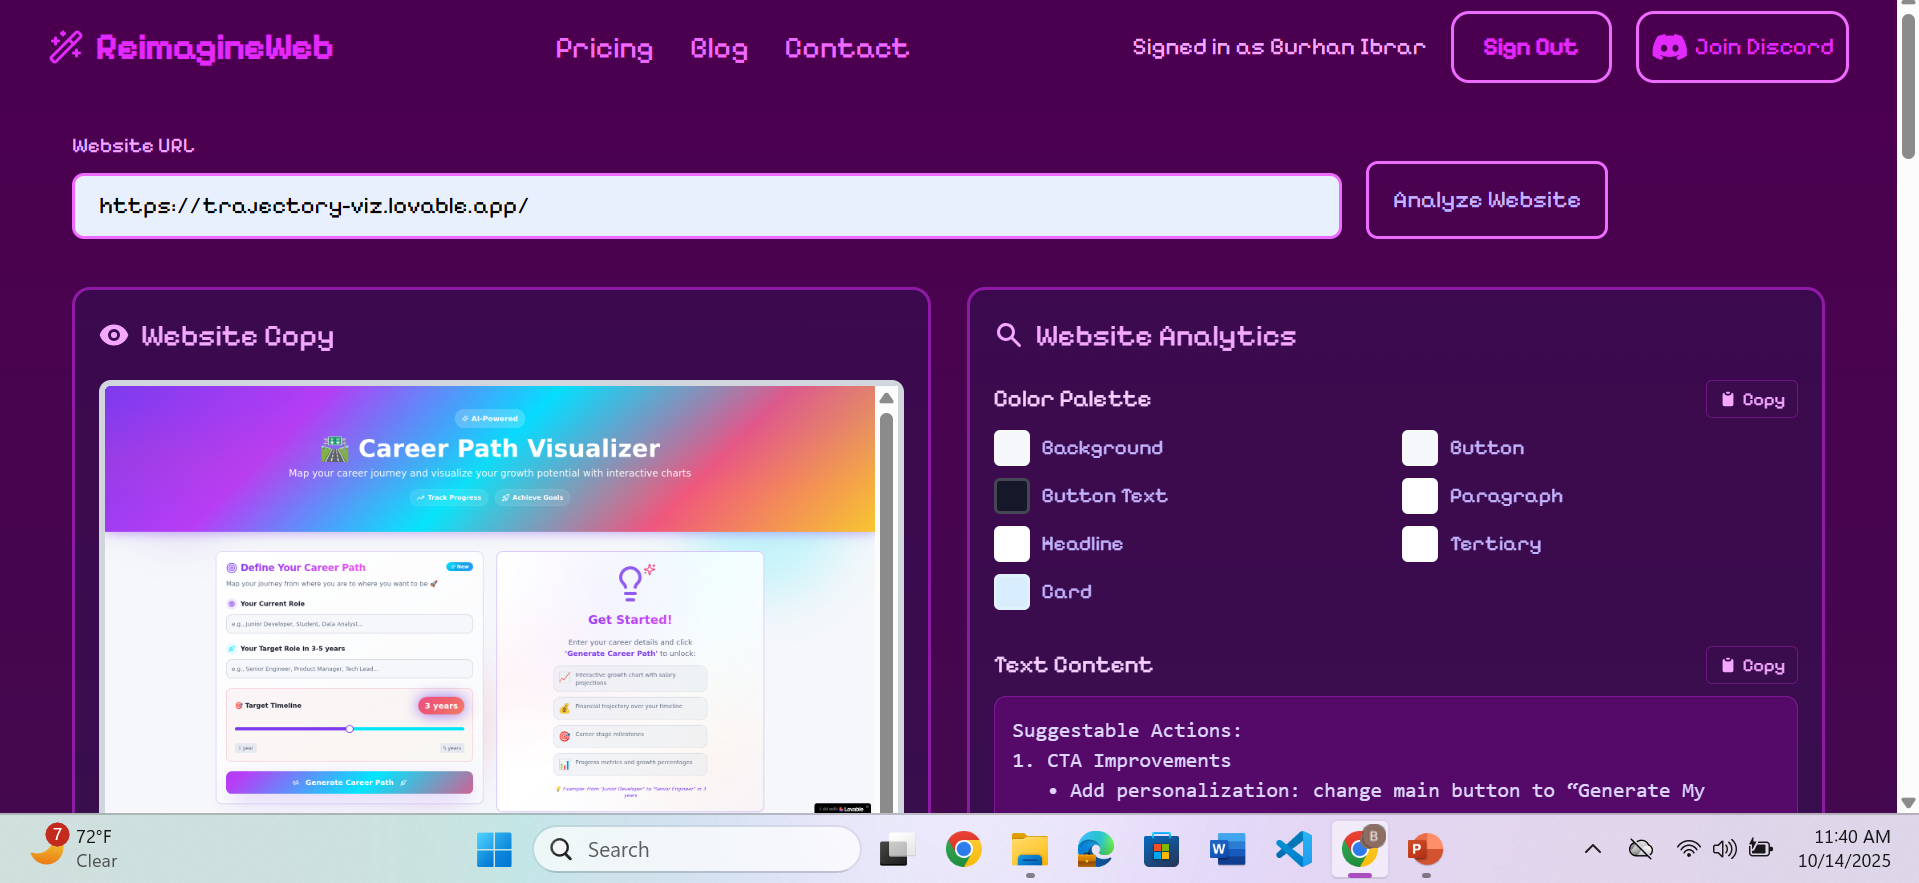Viewport: 1919px width, 883px height.
Task: Click the Join Discord button
Action: tap(1742, 47)
